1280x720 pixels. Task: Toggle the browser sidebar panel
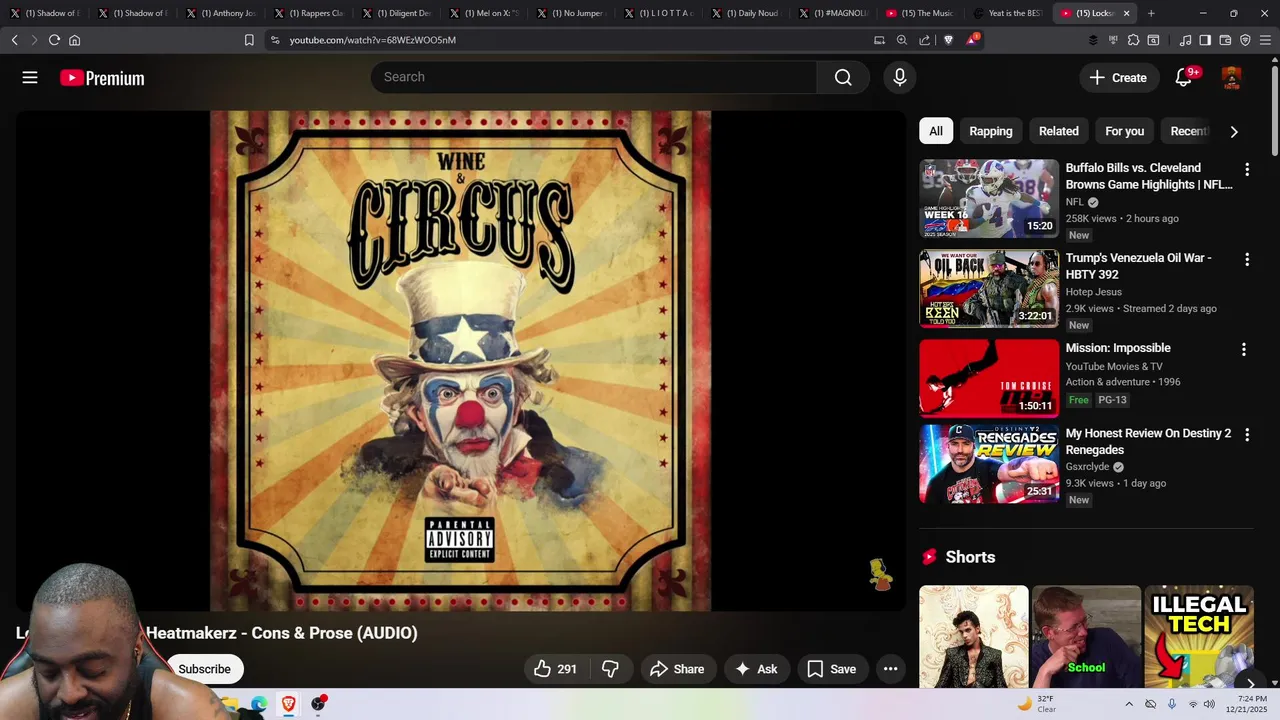click(1205, 40)
